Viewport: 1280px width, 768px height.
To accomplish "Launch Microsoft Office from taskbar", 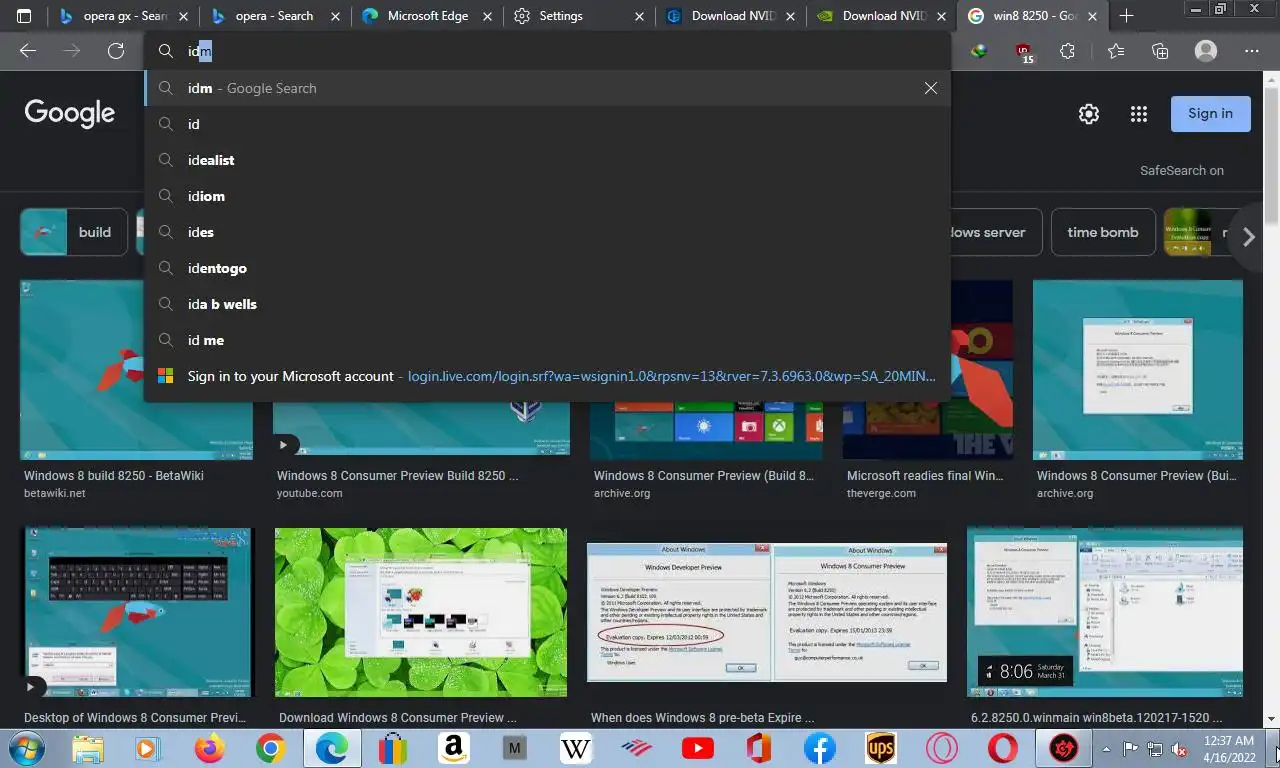I will pyautogui.click(x=758, y=747).
